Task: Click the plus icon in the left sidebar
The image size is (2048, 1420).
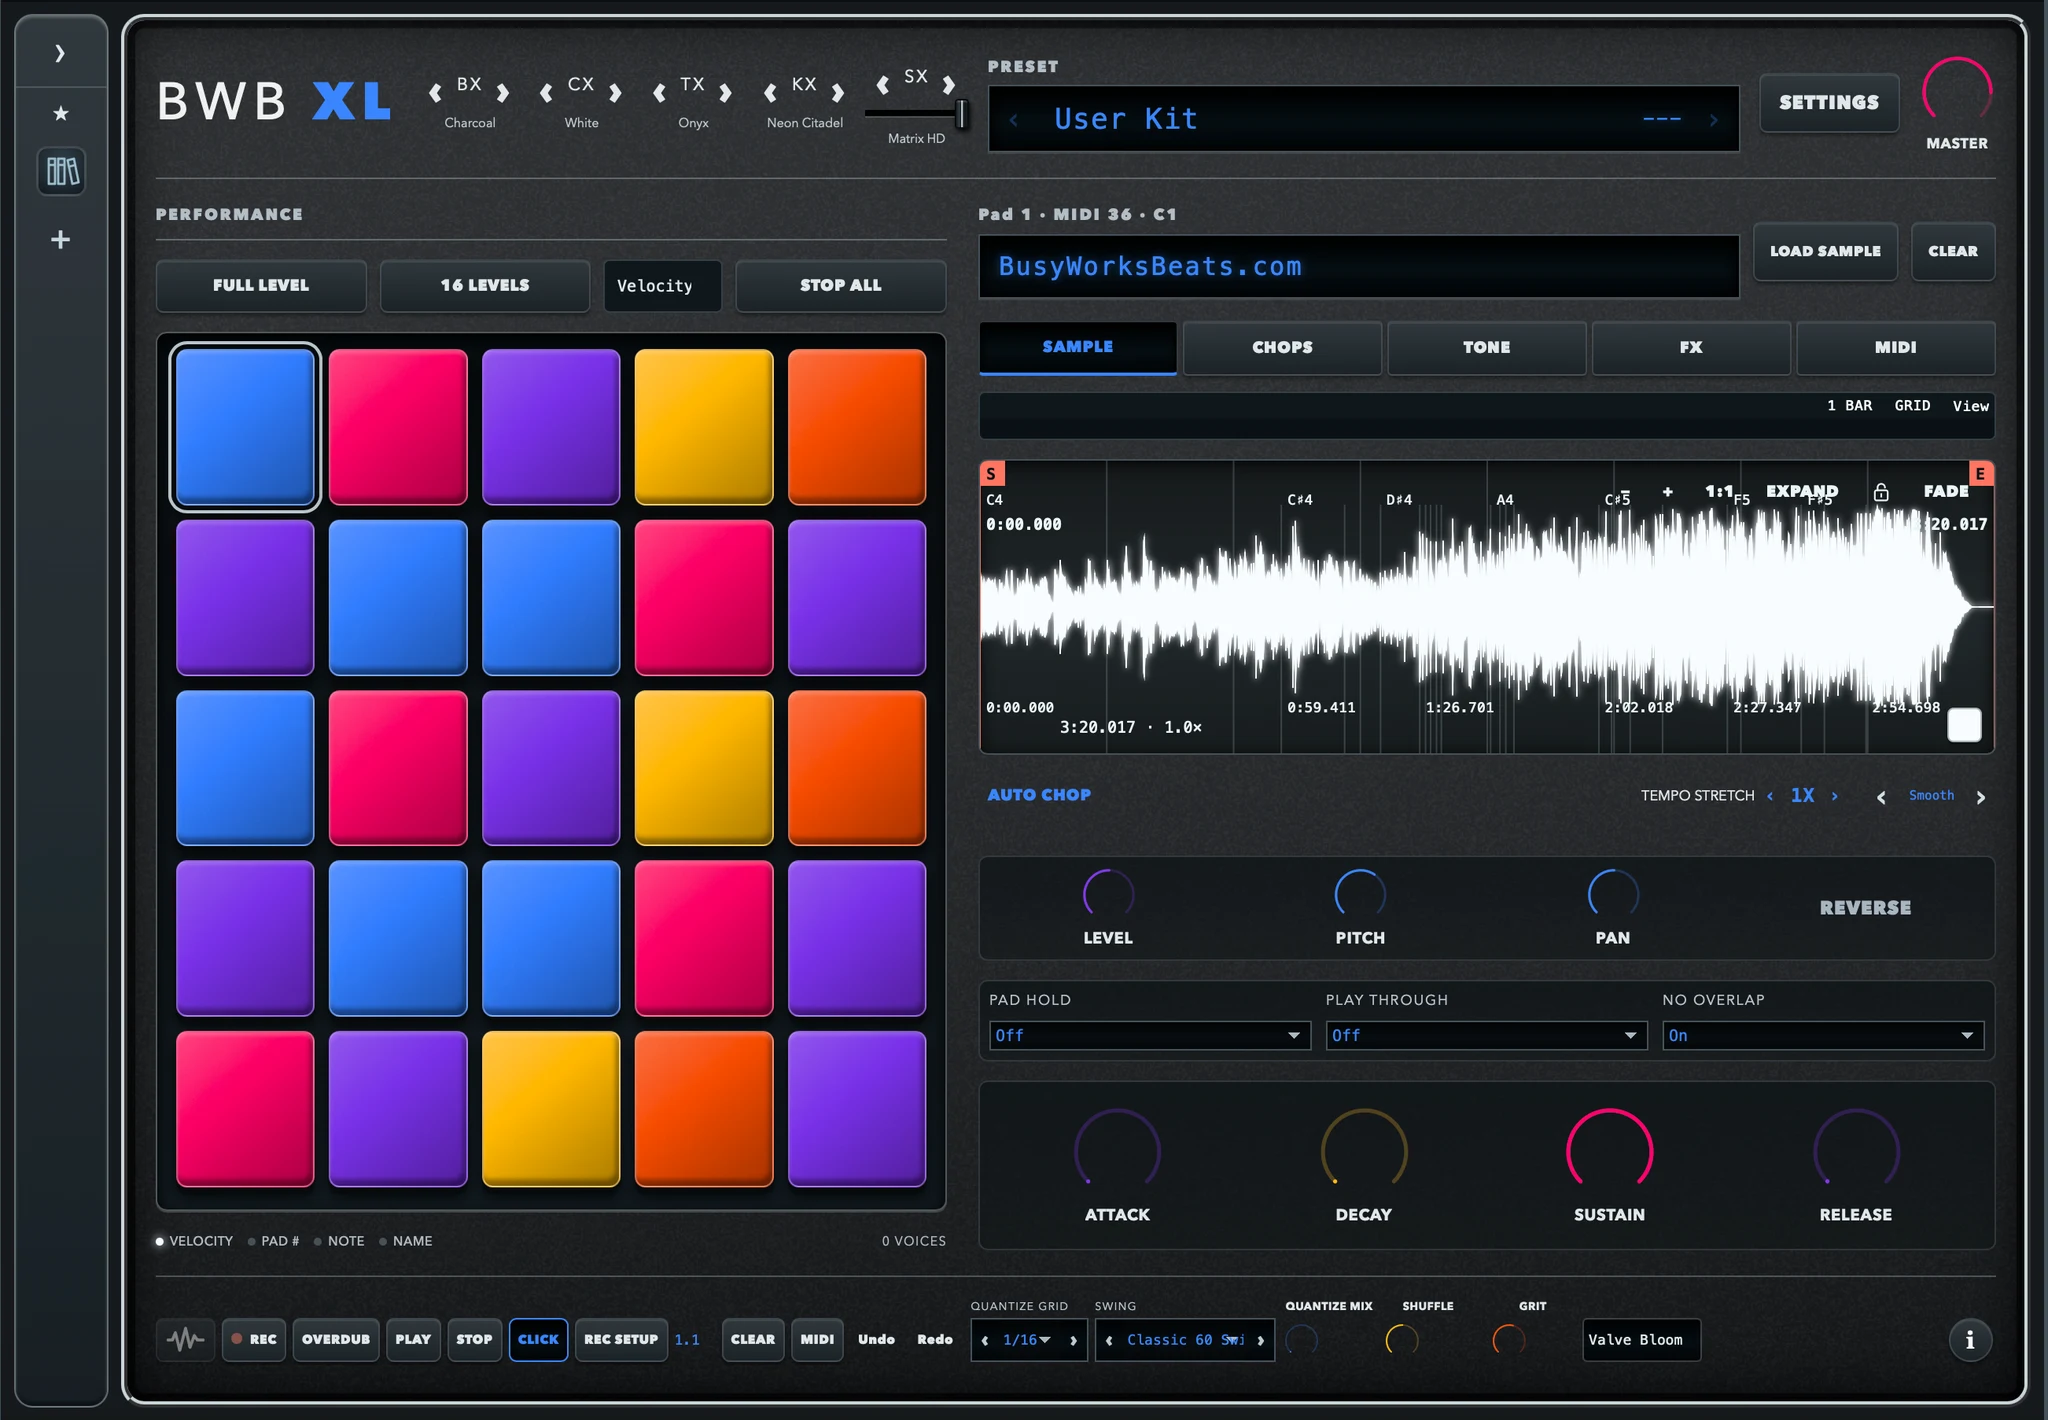Action: click(60, 240)
